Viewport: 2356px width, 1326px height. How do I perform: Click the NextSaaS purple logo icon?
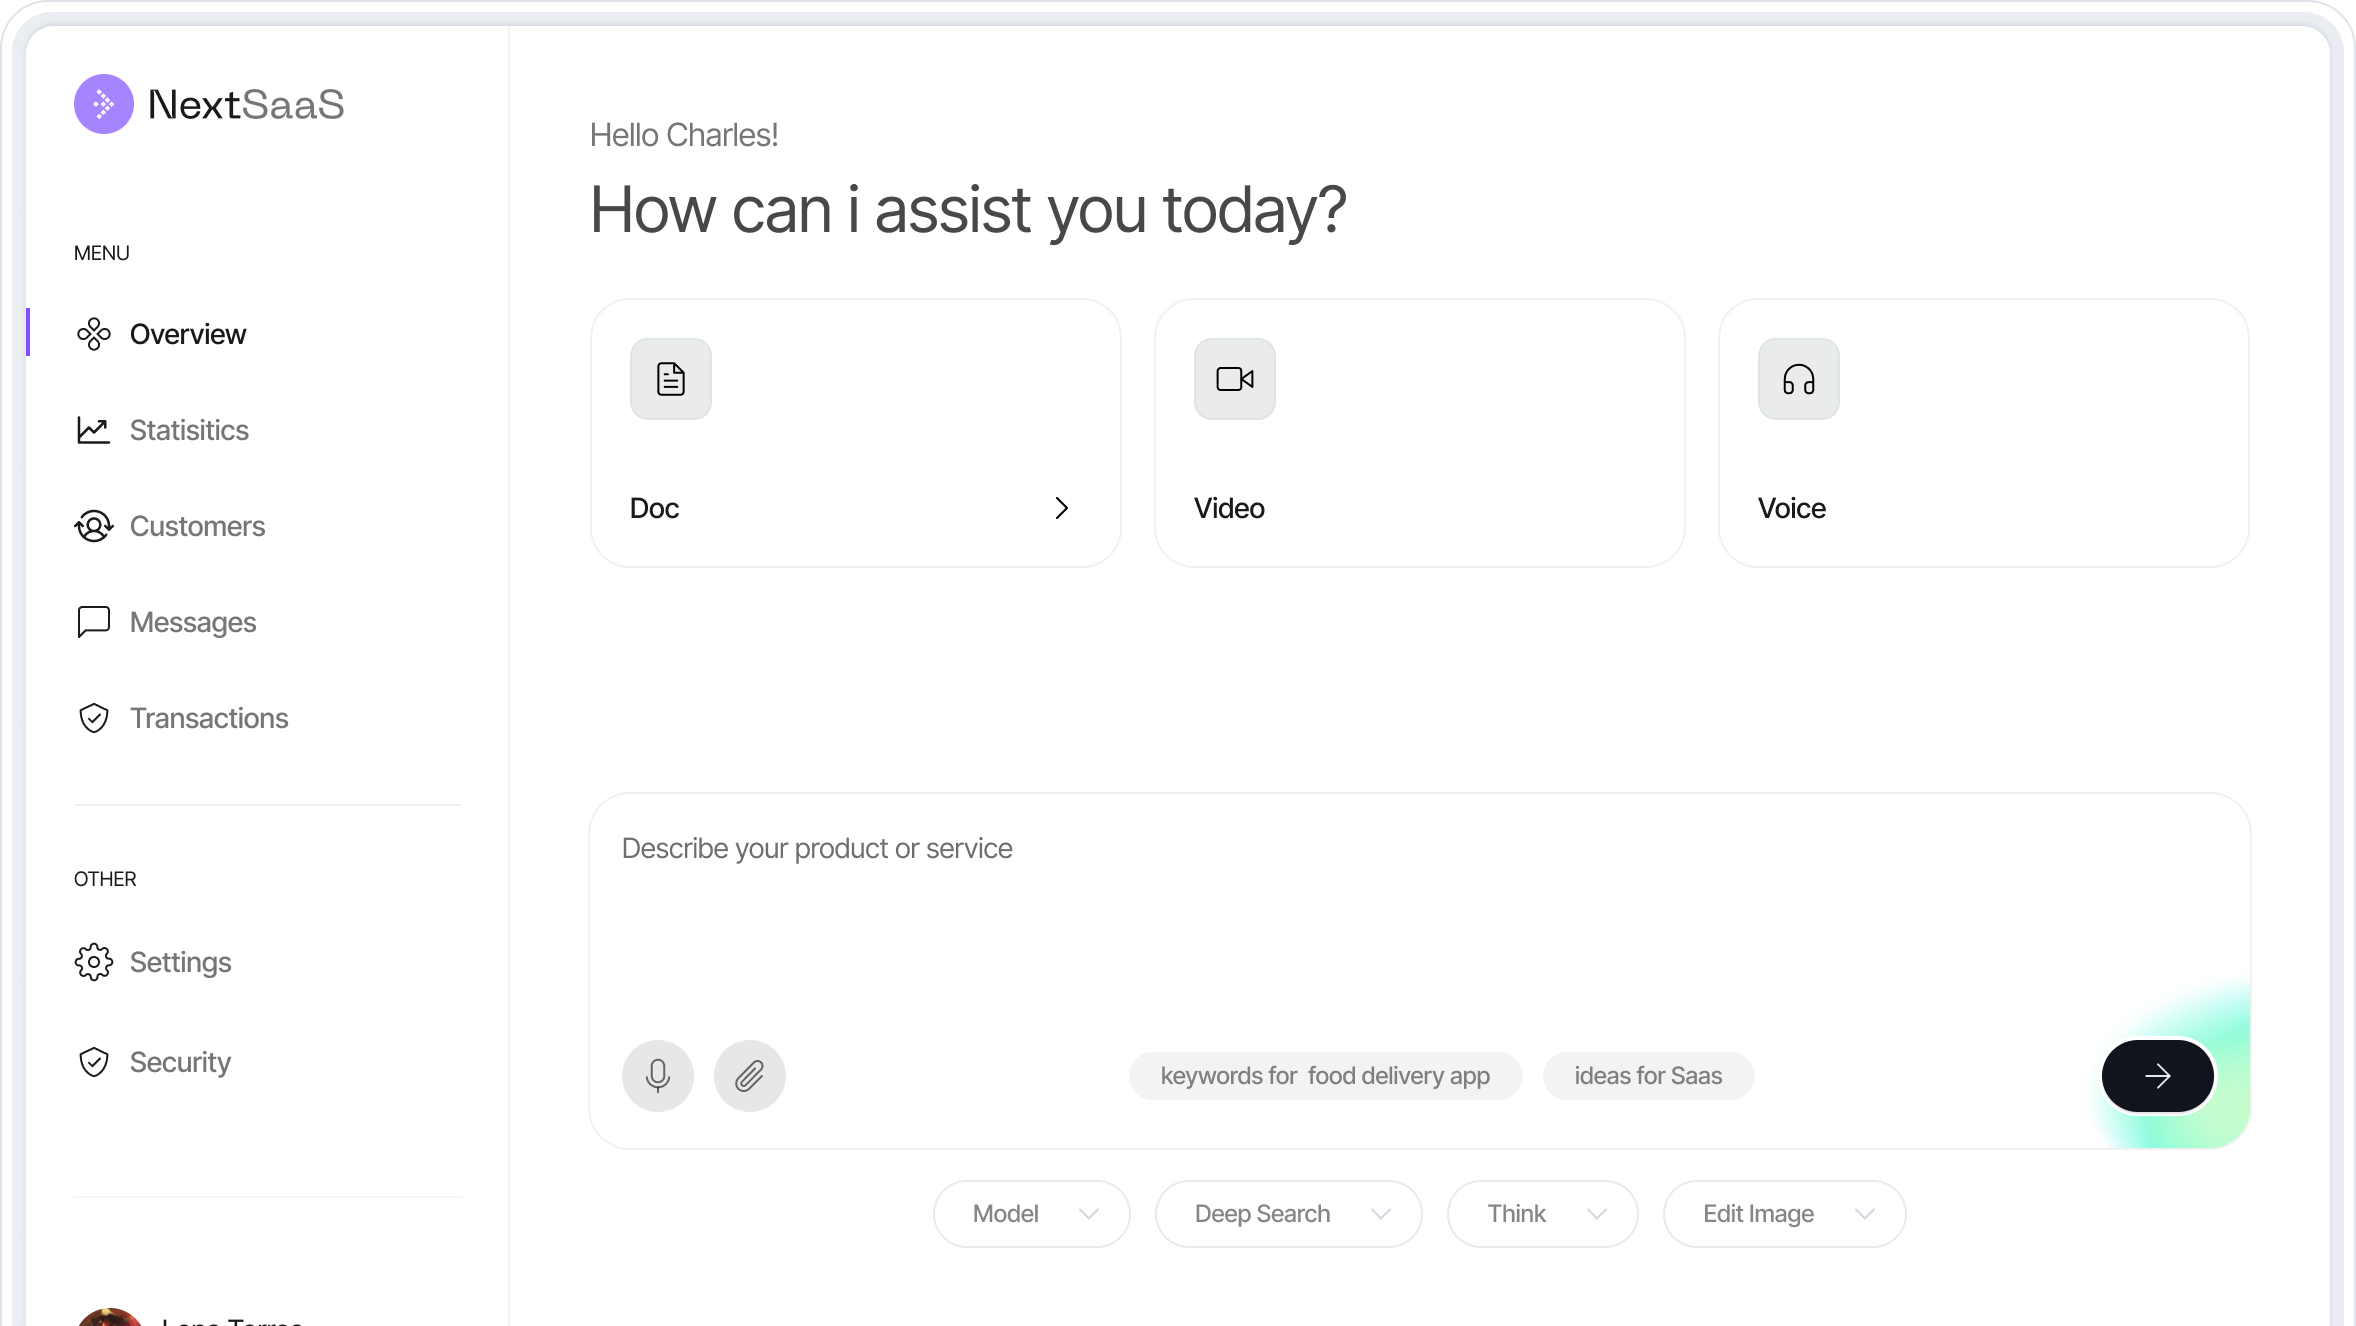pos(104,104)
